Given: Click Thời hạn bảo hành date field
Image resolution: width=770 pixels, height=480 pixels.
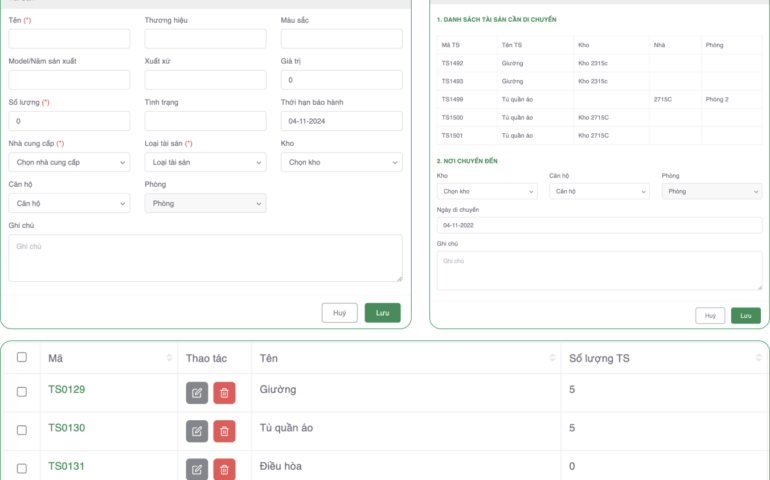Looking at the screenshot, I should 341,121.
